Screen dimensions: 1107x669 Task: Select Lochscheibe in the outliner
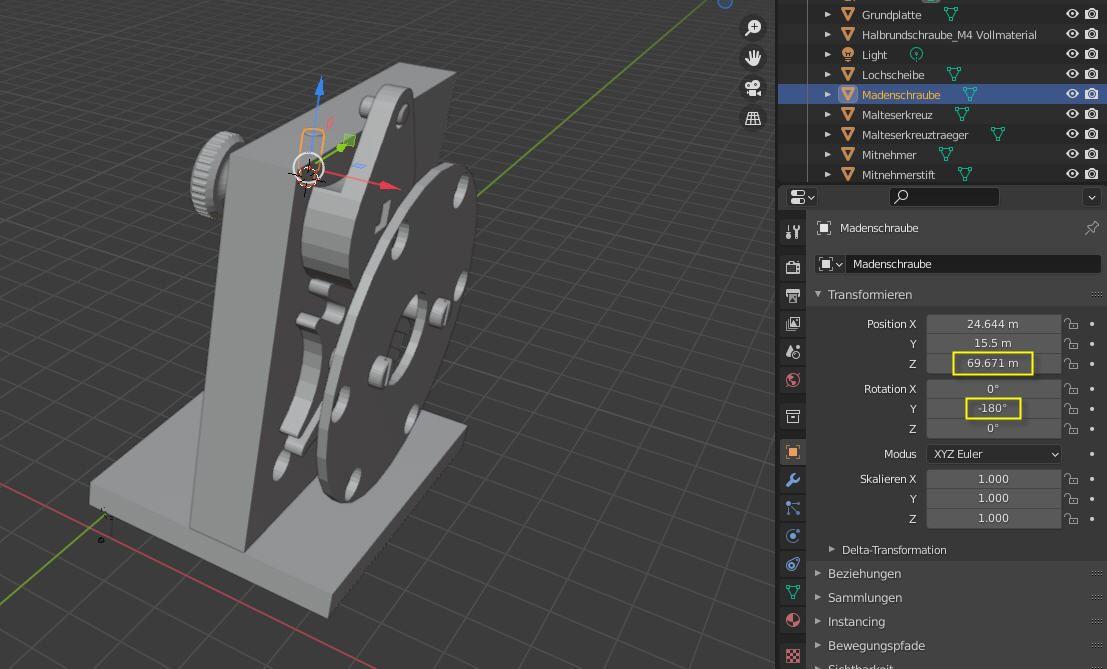click(x=892, y=74)
